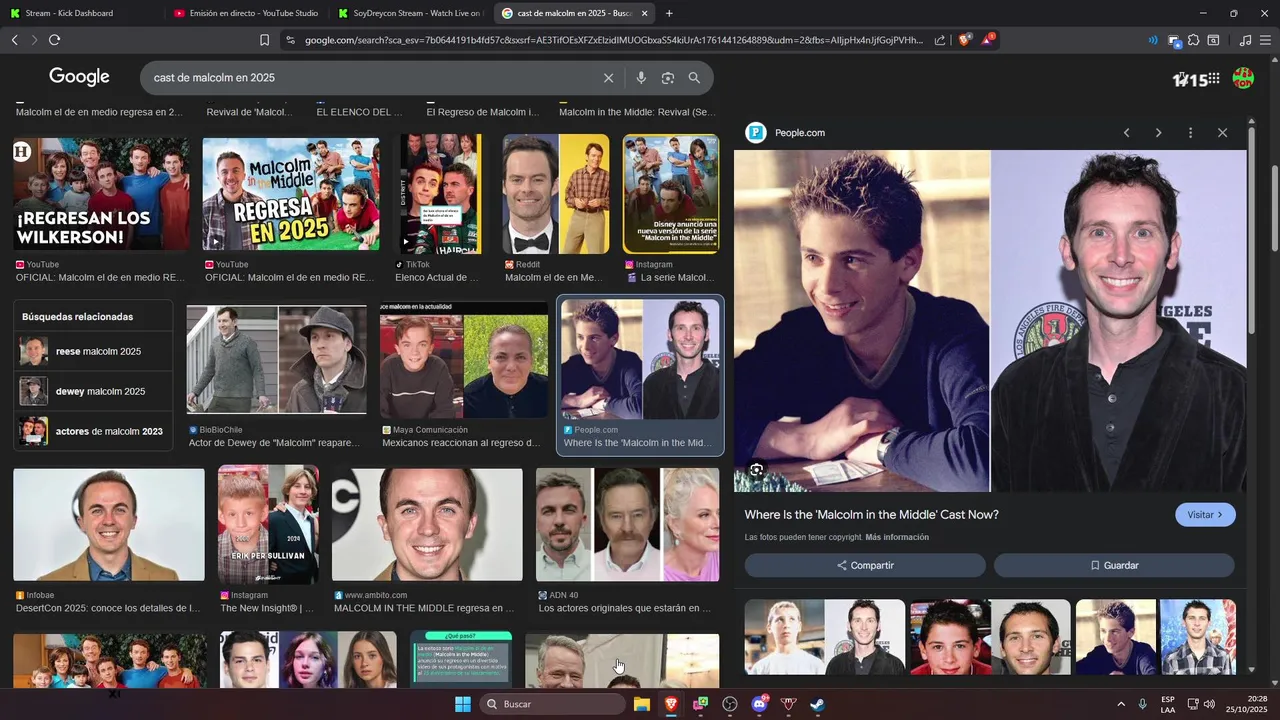Open Brave Rewards triangle icon

[x=988, y=40]
